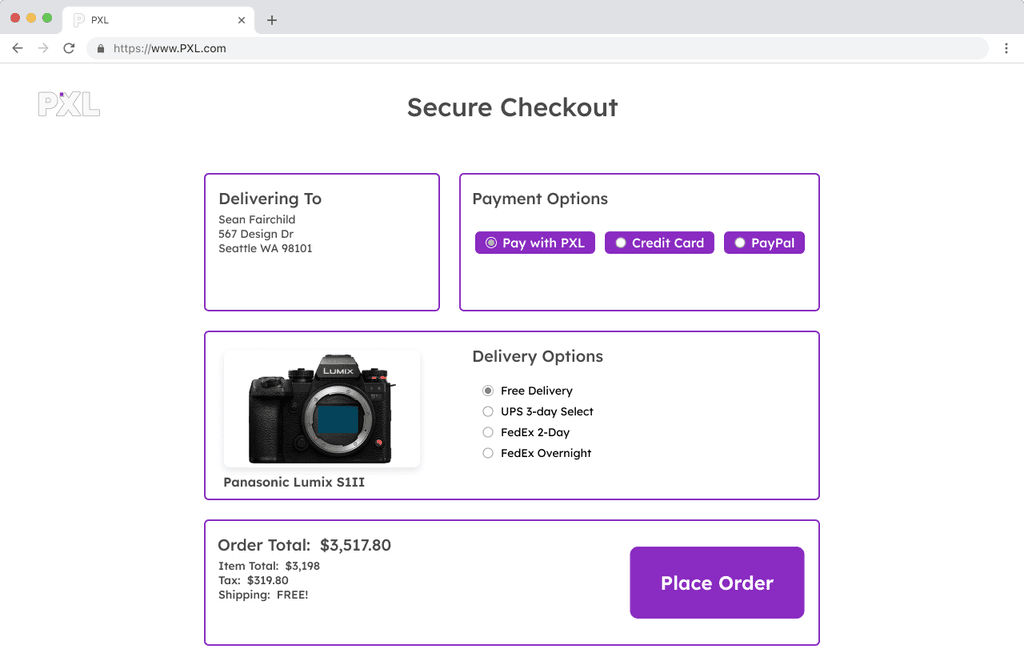Choose PayPal payment option
The width and height of the screenshot is (1024, 666).
(x=764, y=243)
